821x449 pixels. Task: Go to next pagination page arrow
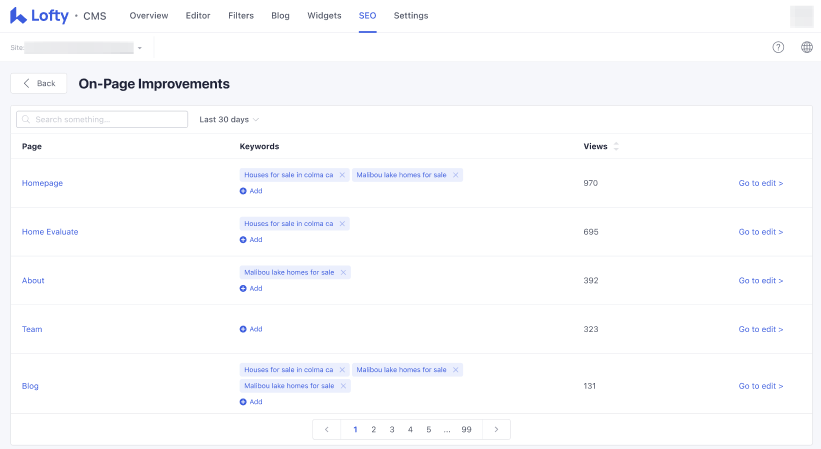tap(496, 430)
